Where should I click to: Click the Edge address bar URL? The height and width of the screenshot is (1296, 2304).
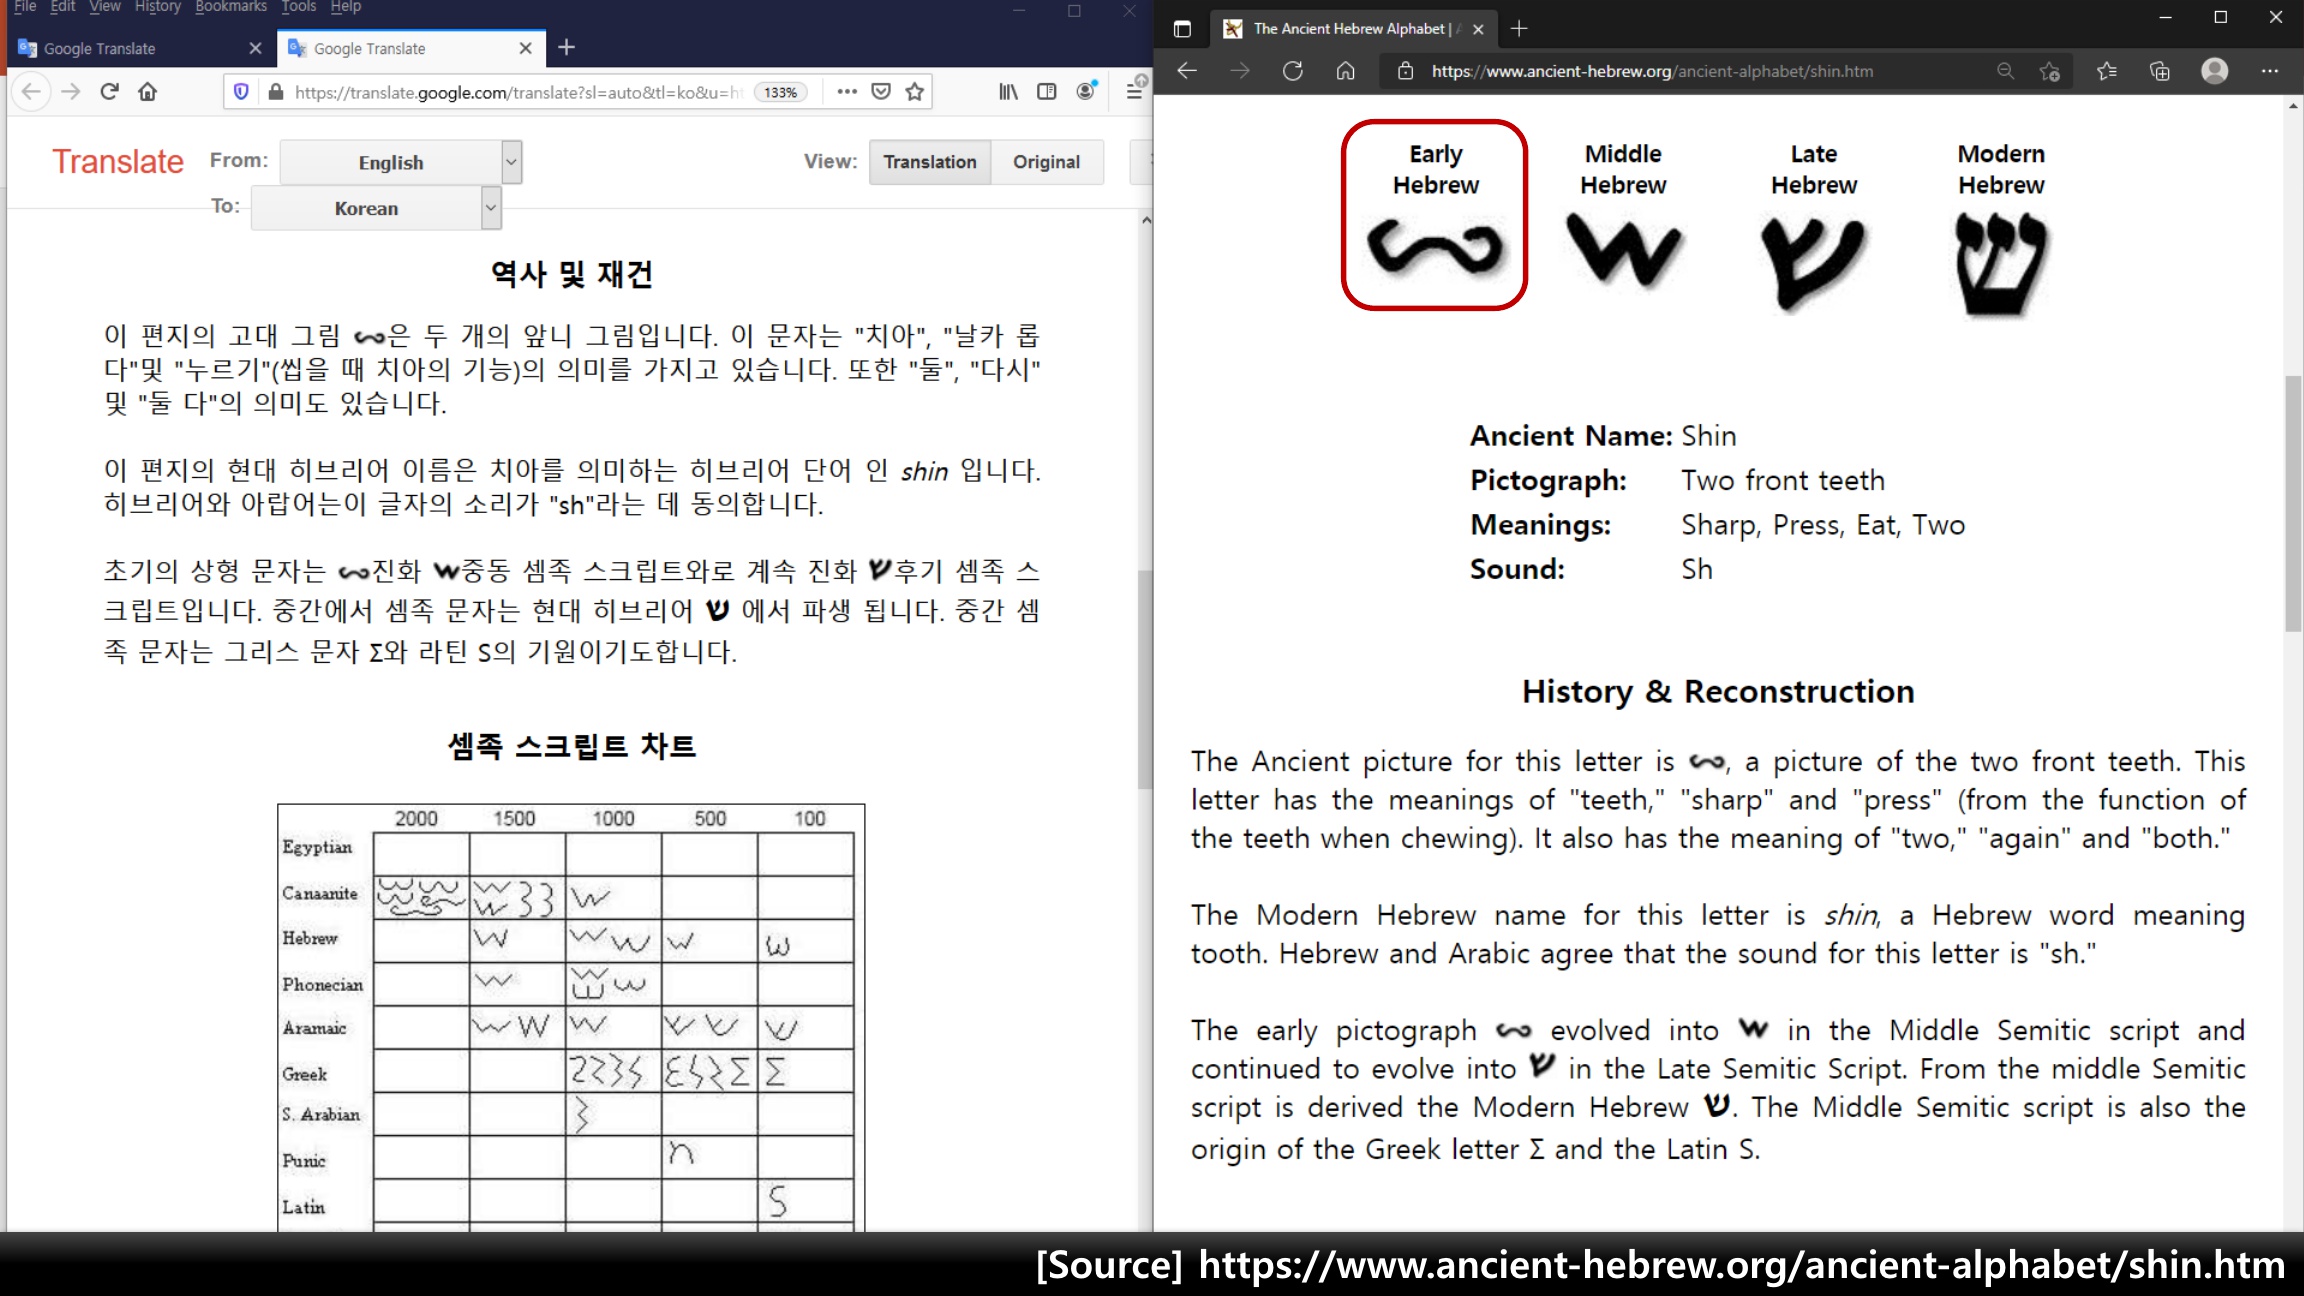[x=1652, y=71]
